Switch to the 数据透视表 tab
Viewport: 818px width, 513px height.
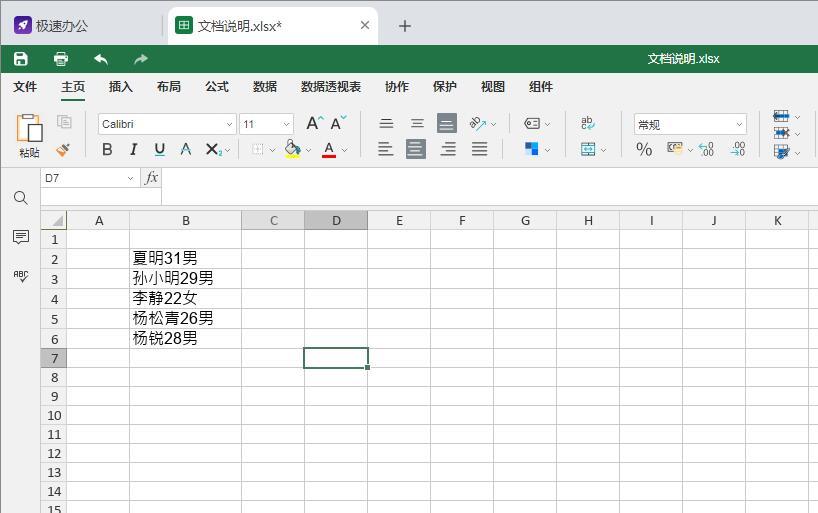331,87
